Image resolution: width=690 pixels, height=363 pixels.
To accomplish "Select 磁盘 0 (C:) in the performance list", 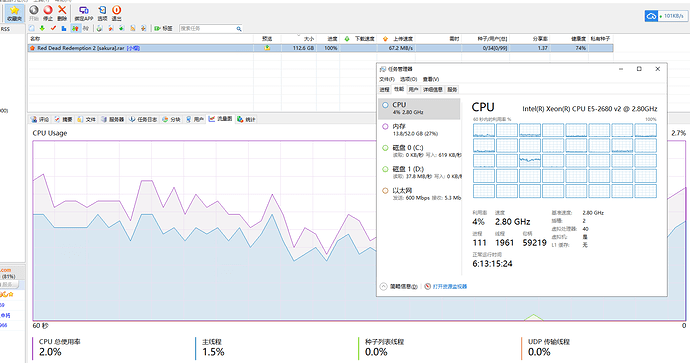I will tap(419, 151).
